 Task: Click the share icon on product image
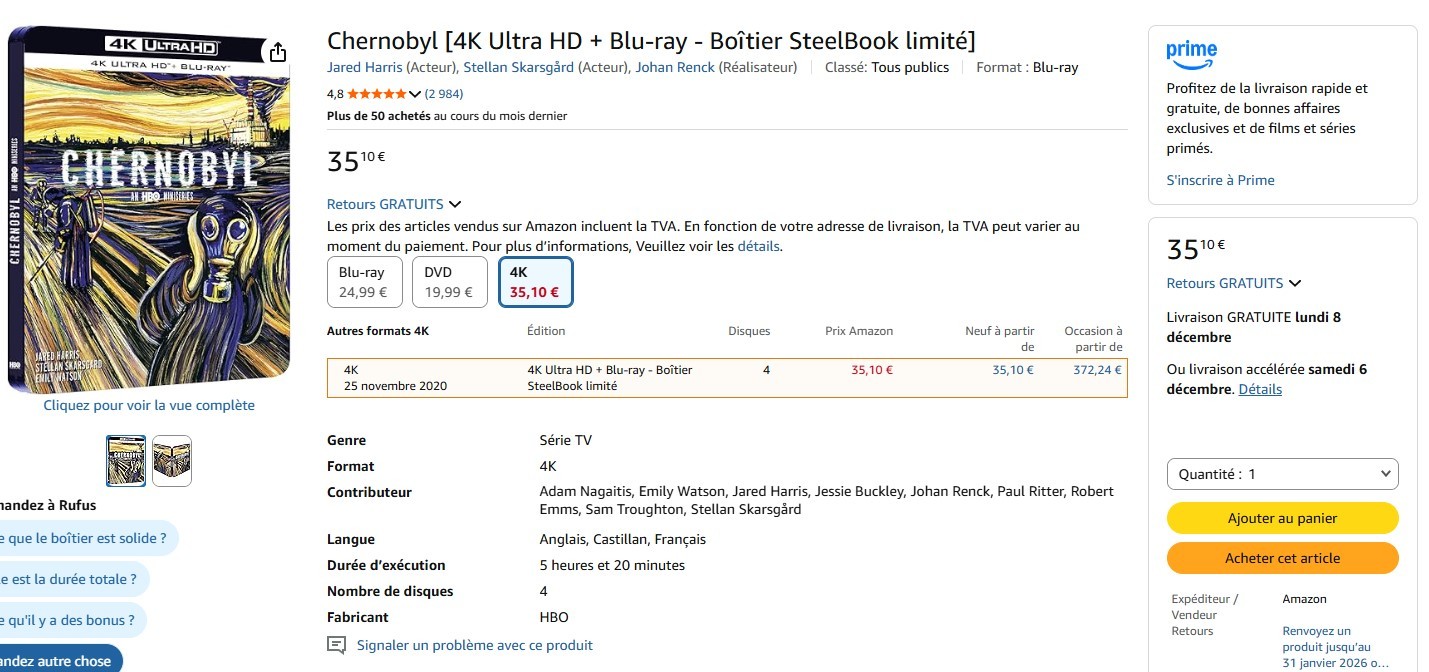pos(278,52)
